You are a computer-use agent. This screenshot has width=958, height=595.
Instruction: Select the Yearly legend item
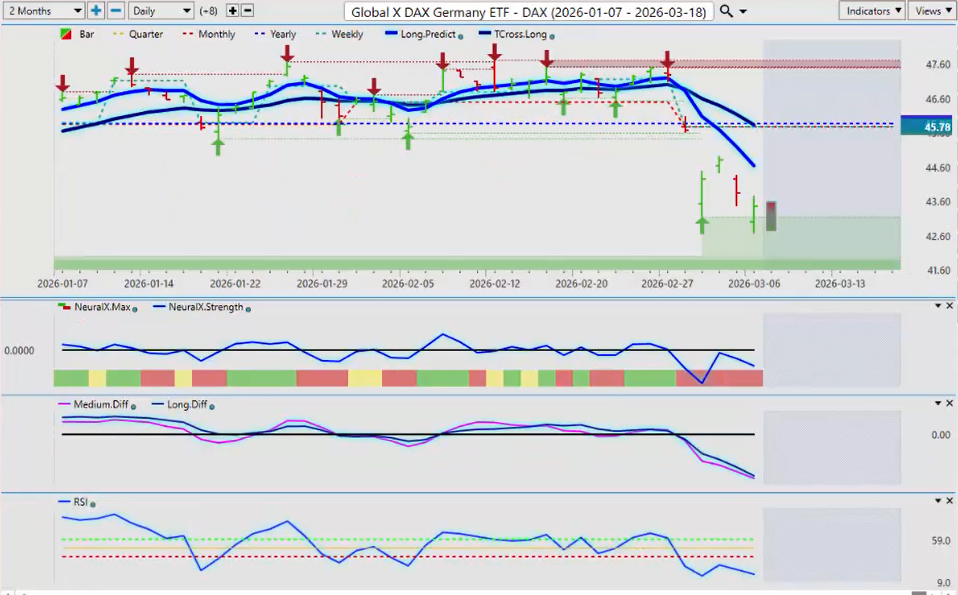[283, 34]
